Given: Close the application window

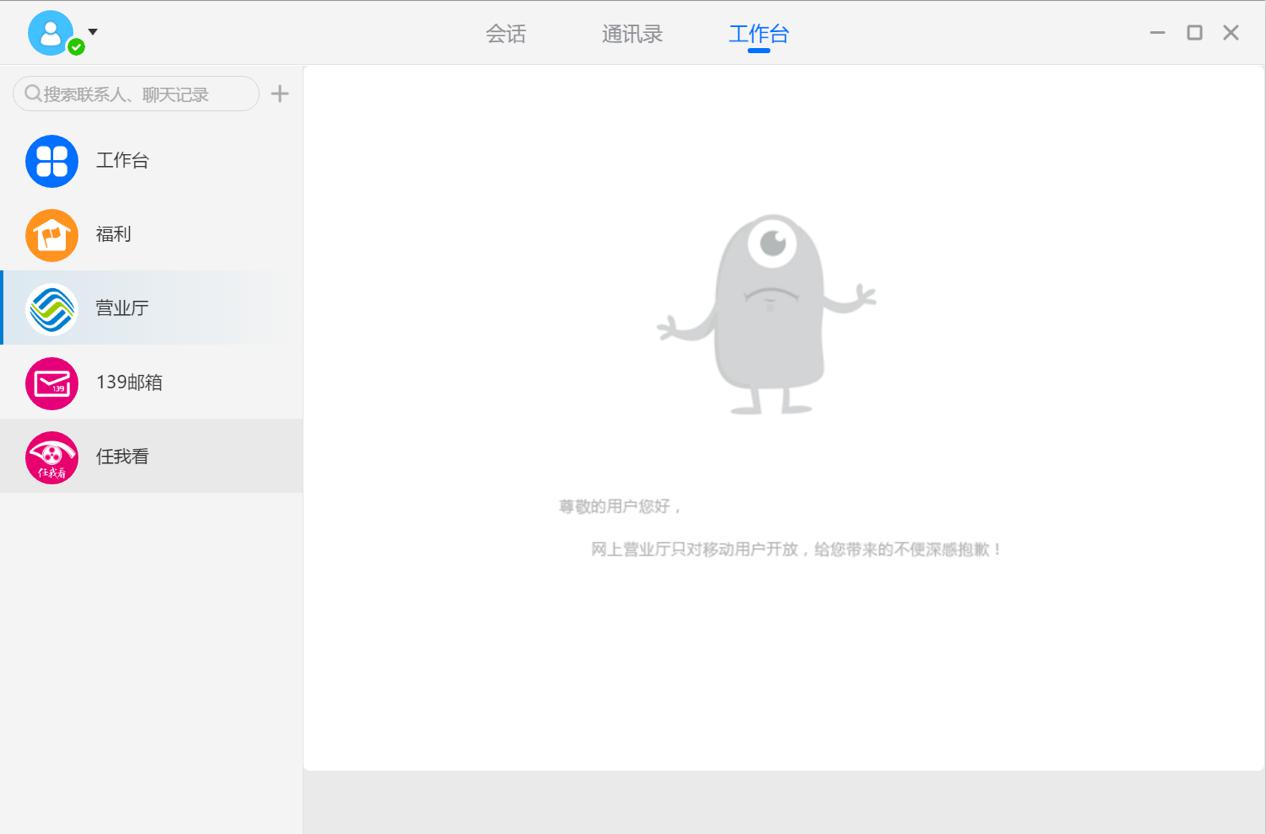Looking at the screenshot, I should (1231, 33).
